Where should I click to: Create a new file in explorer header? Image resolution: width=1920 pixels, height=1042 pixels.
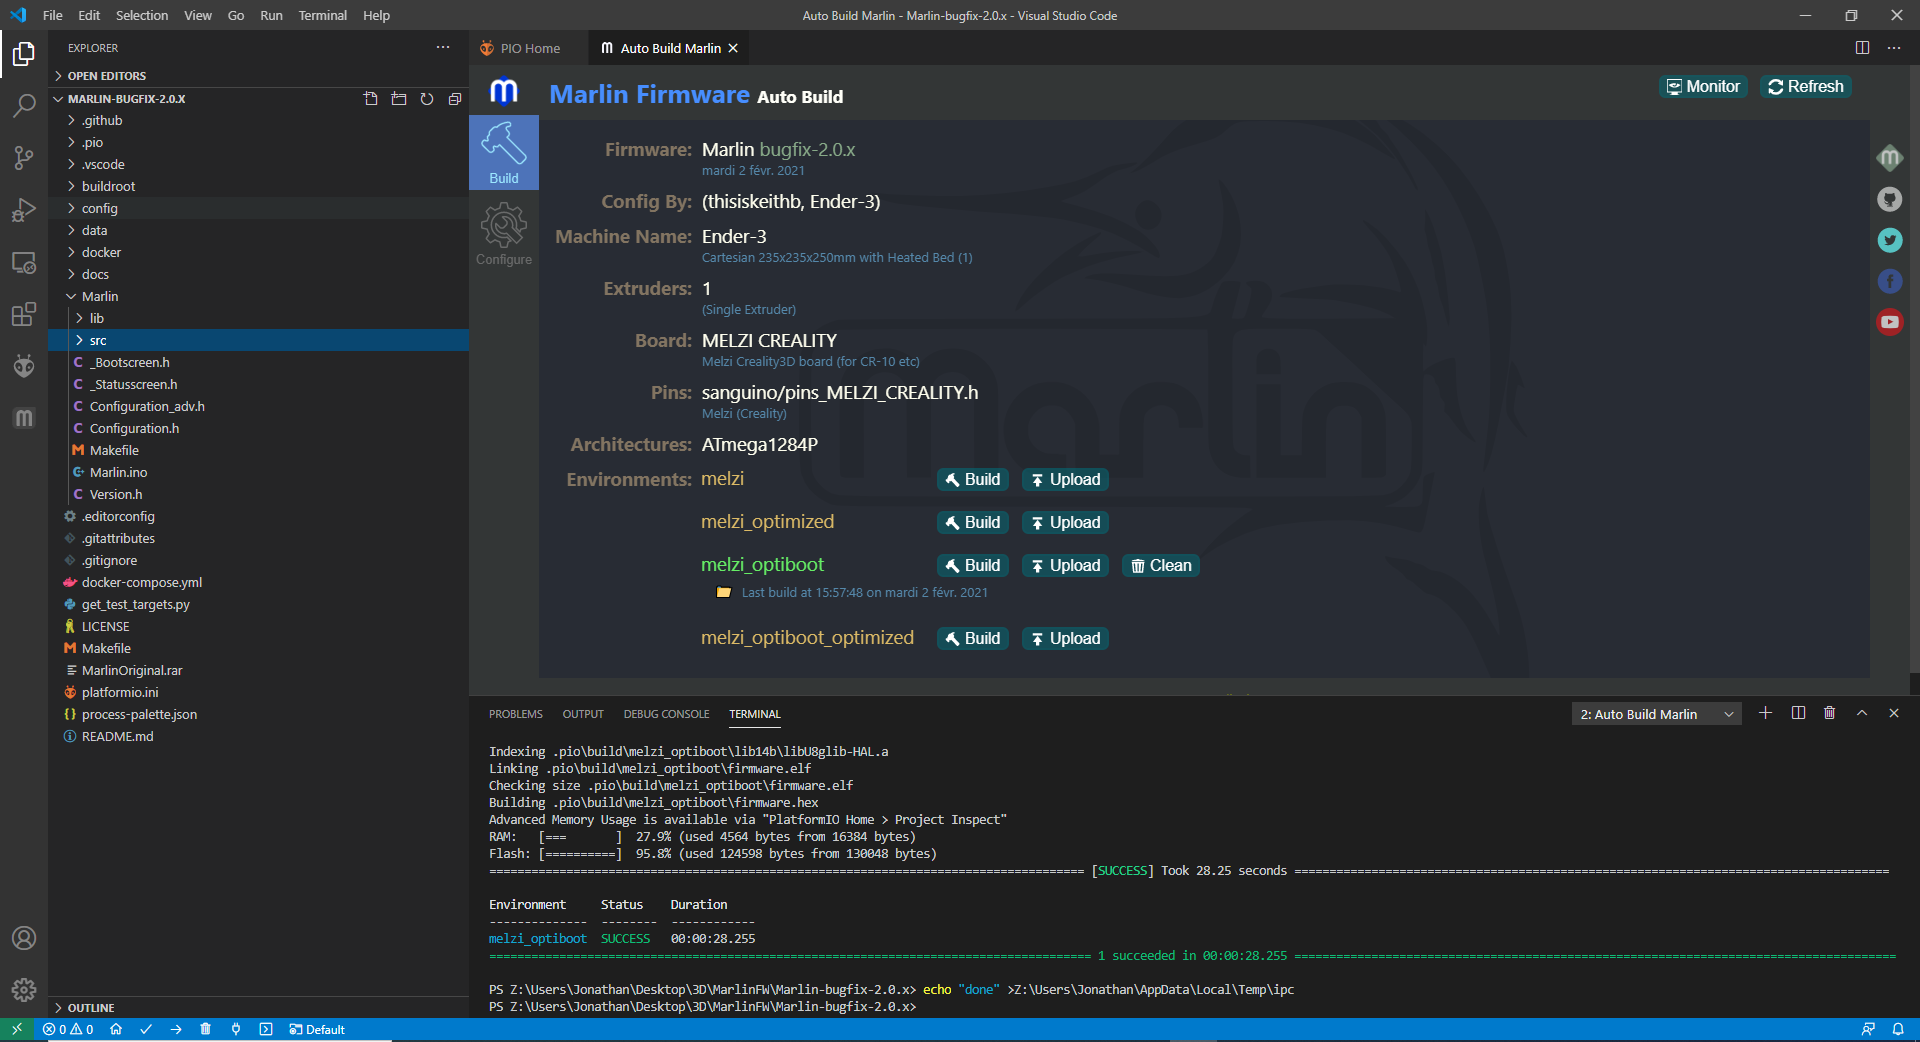(371, 99)
